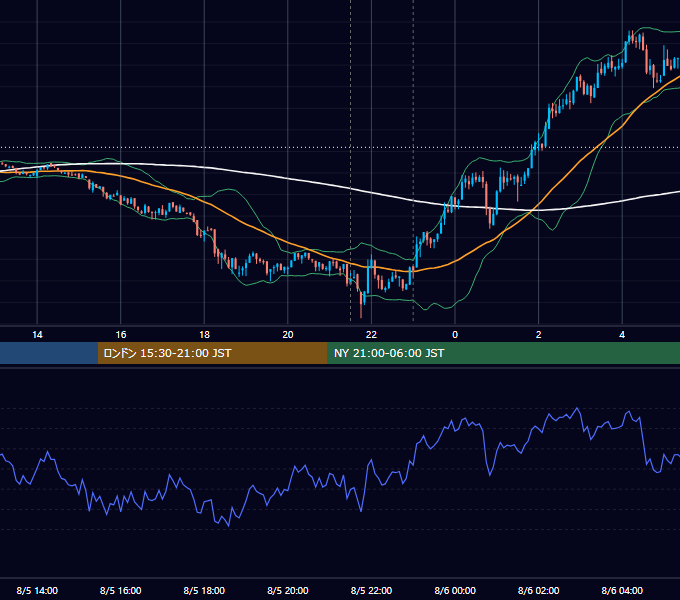Click the 16 hour label on price chart
680x600 pixels.
[x=121, y=335]
